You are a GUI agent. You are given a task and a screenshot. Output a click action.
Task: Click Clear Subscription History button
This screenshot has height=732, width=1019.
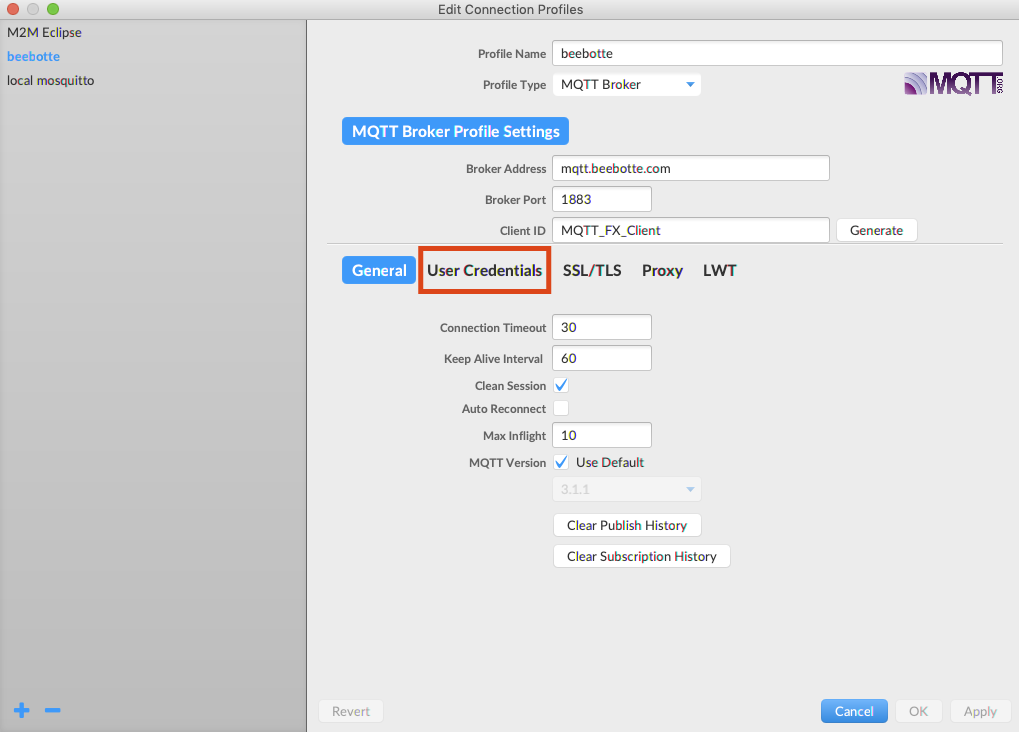click(641, 556)
